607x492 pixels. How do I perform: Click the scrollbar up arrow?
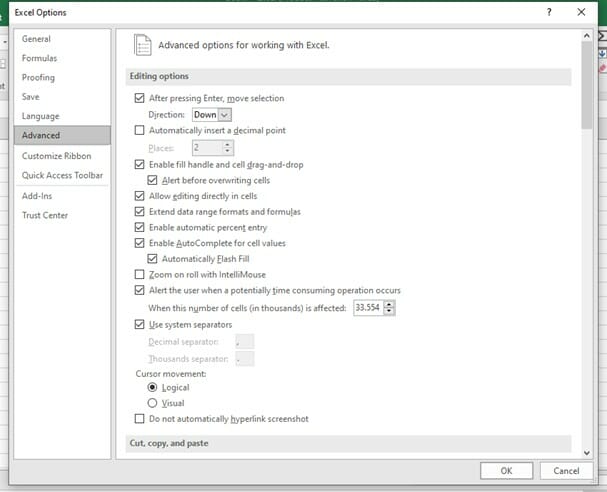tap(586, 36)
